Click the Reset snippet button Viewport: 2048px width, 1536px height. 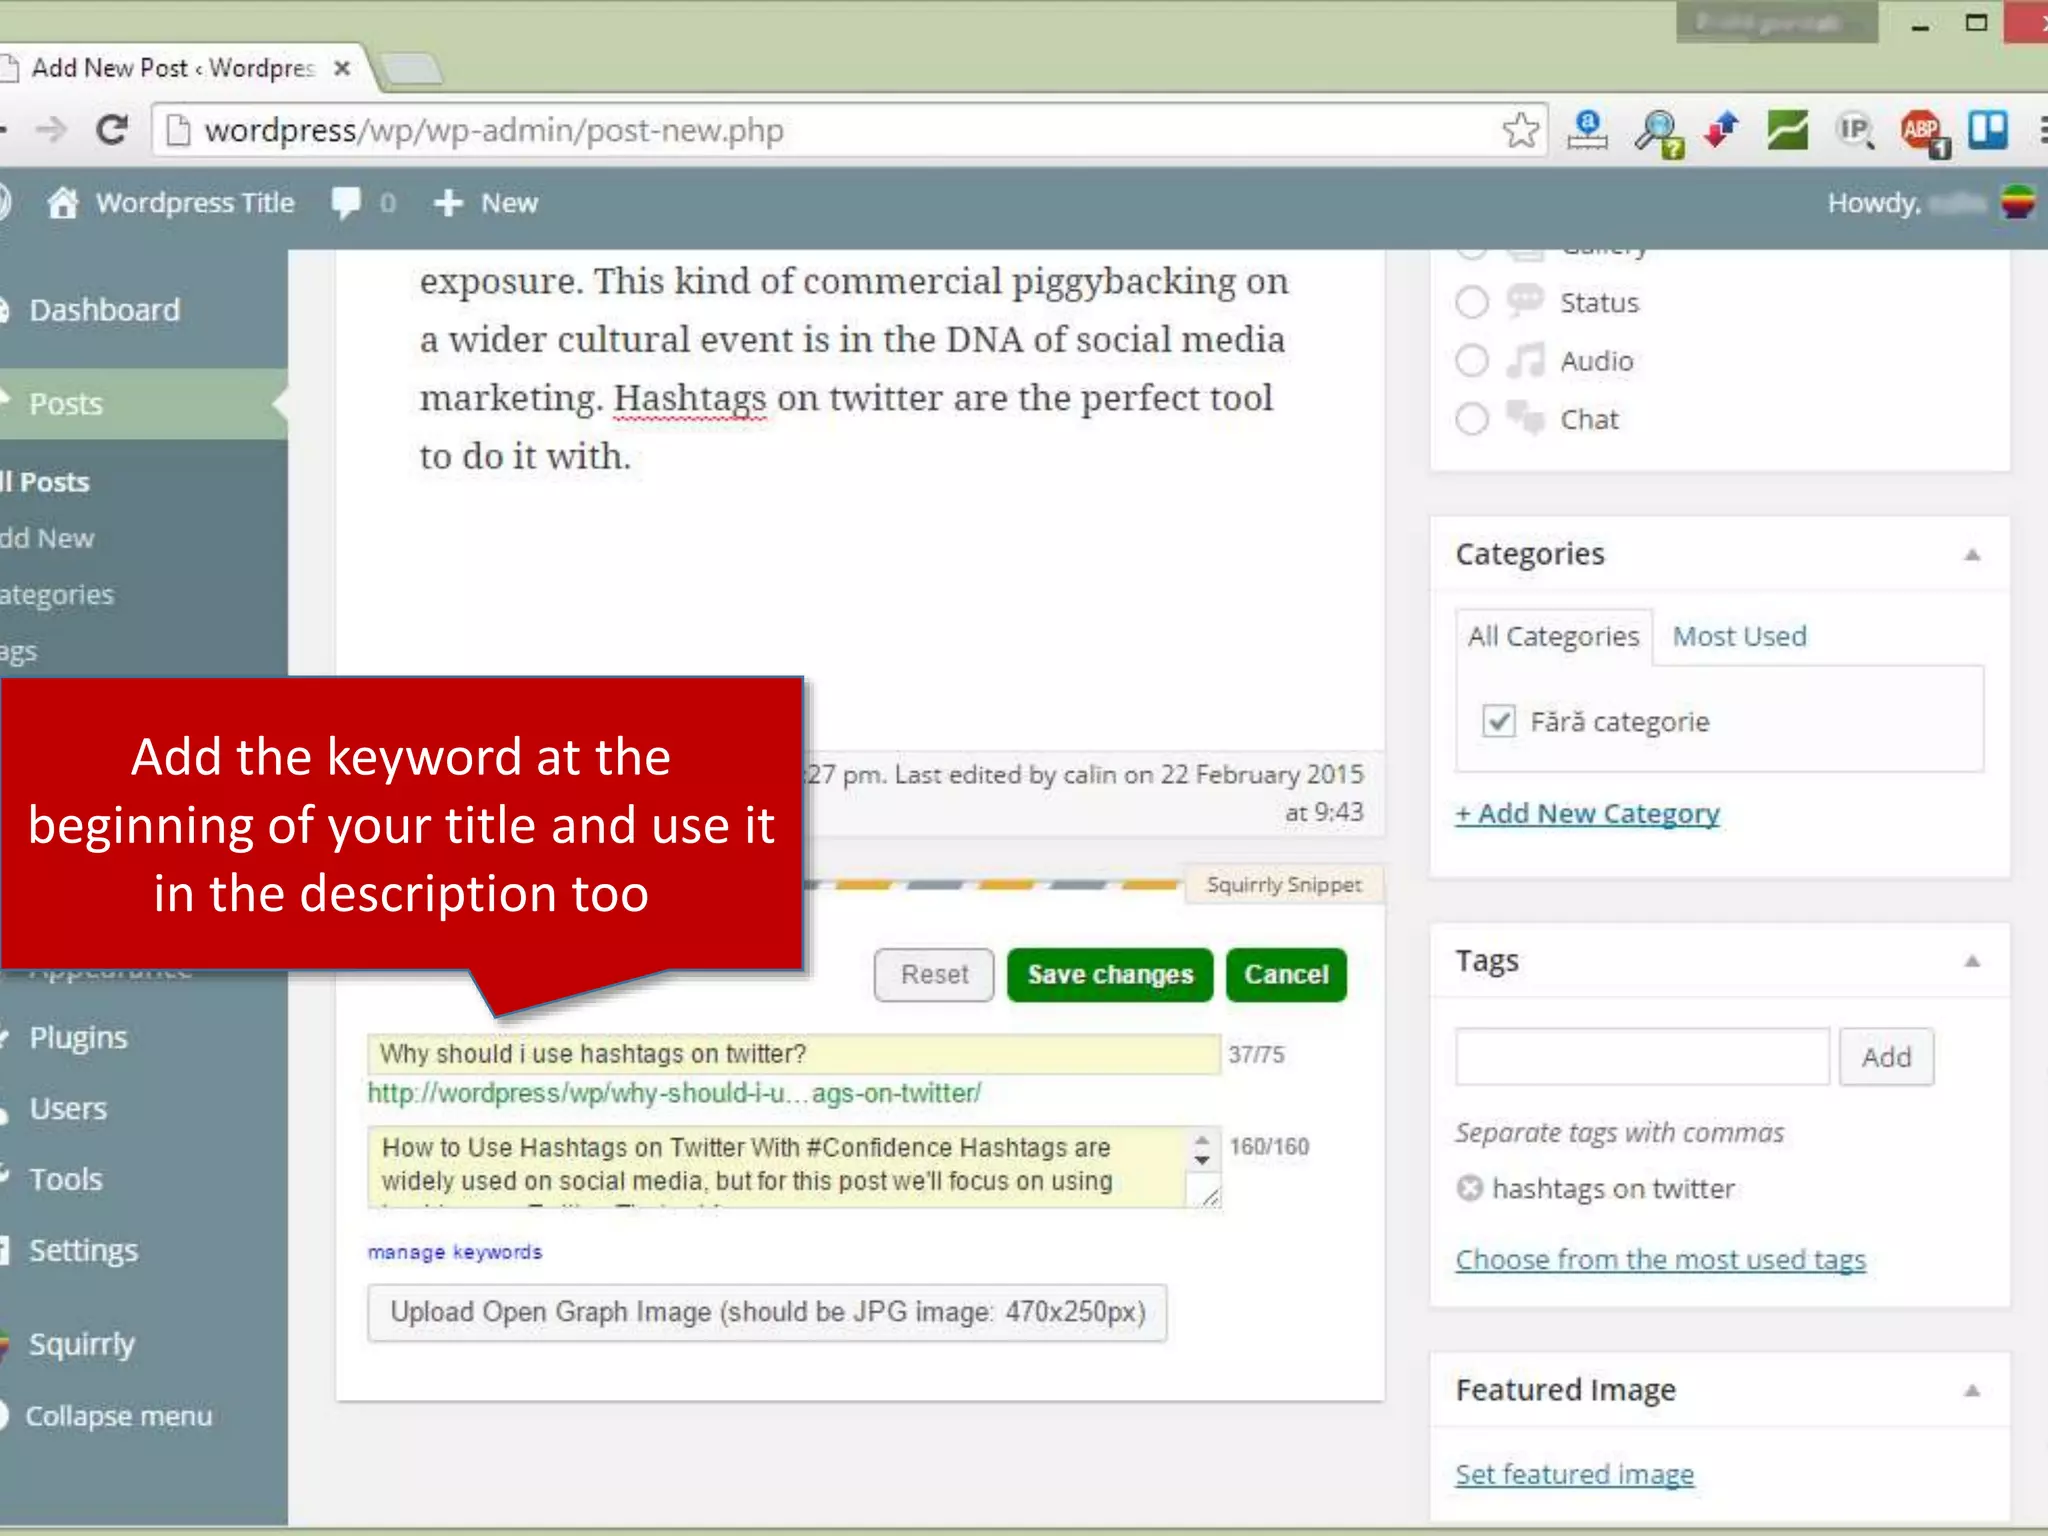tap(934, 975)
